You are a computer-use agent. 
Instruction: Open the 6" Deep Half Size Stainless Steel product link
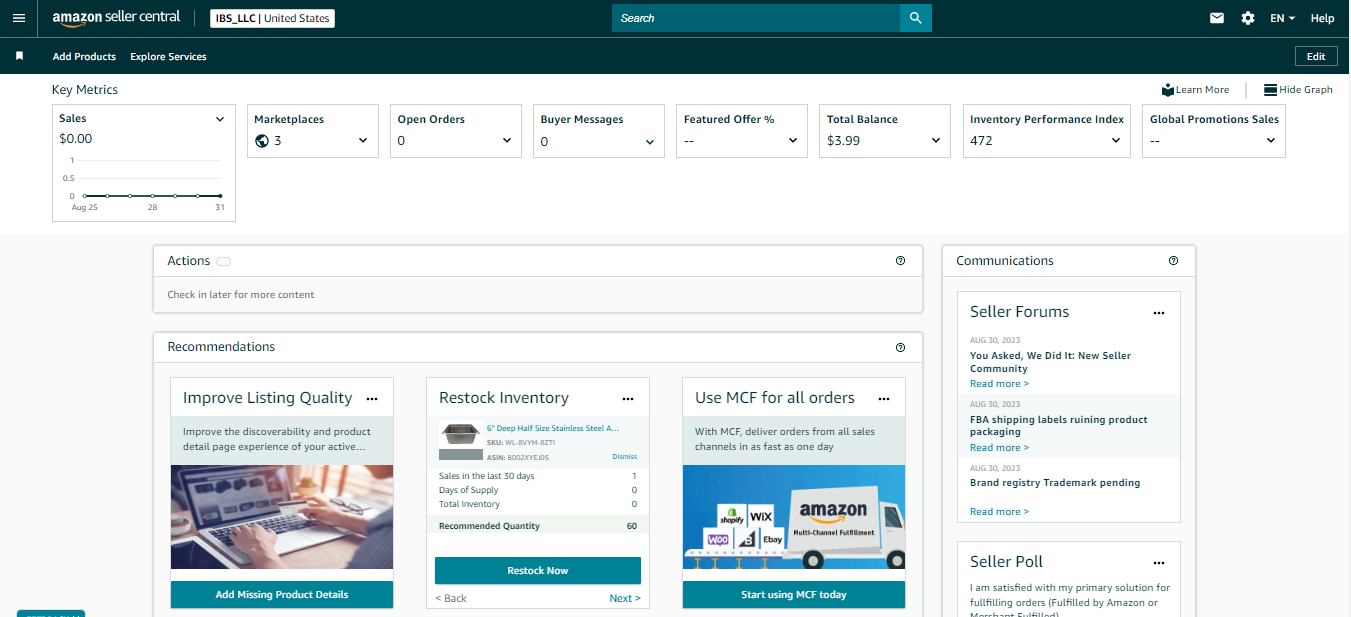point(553,428)
